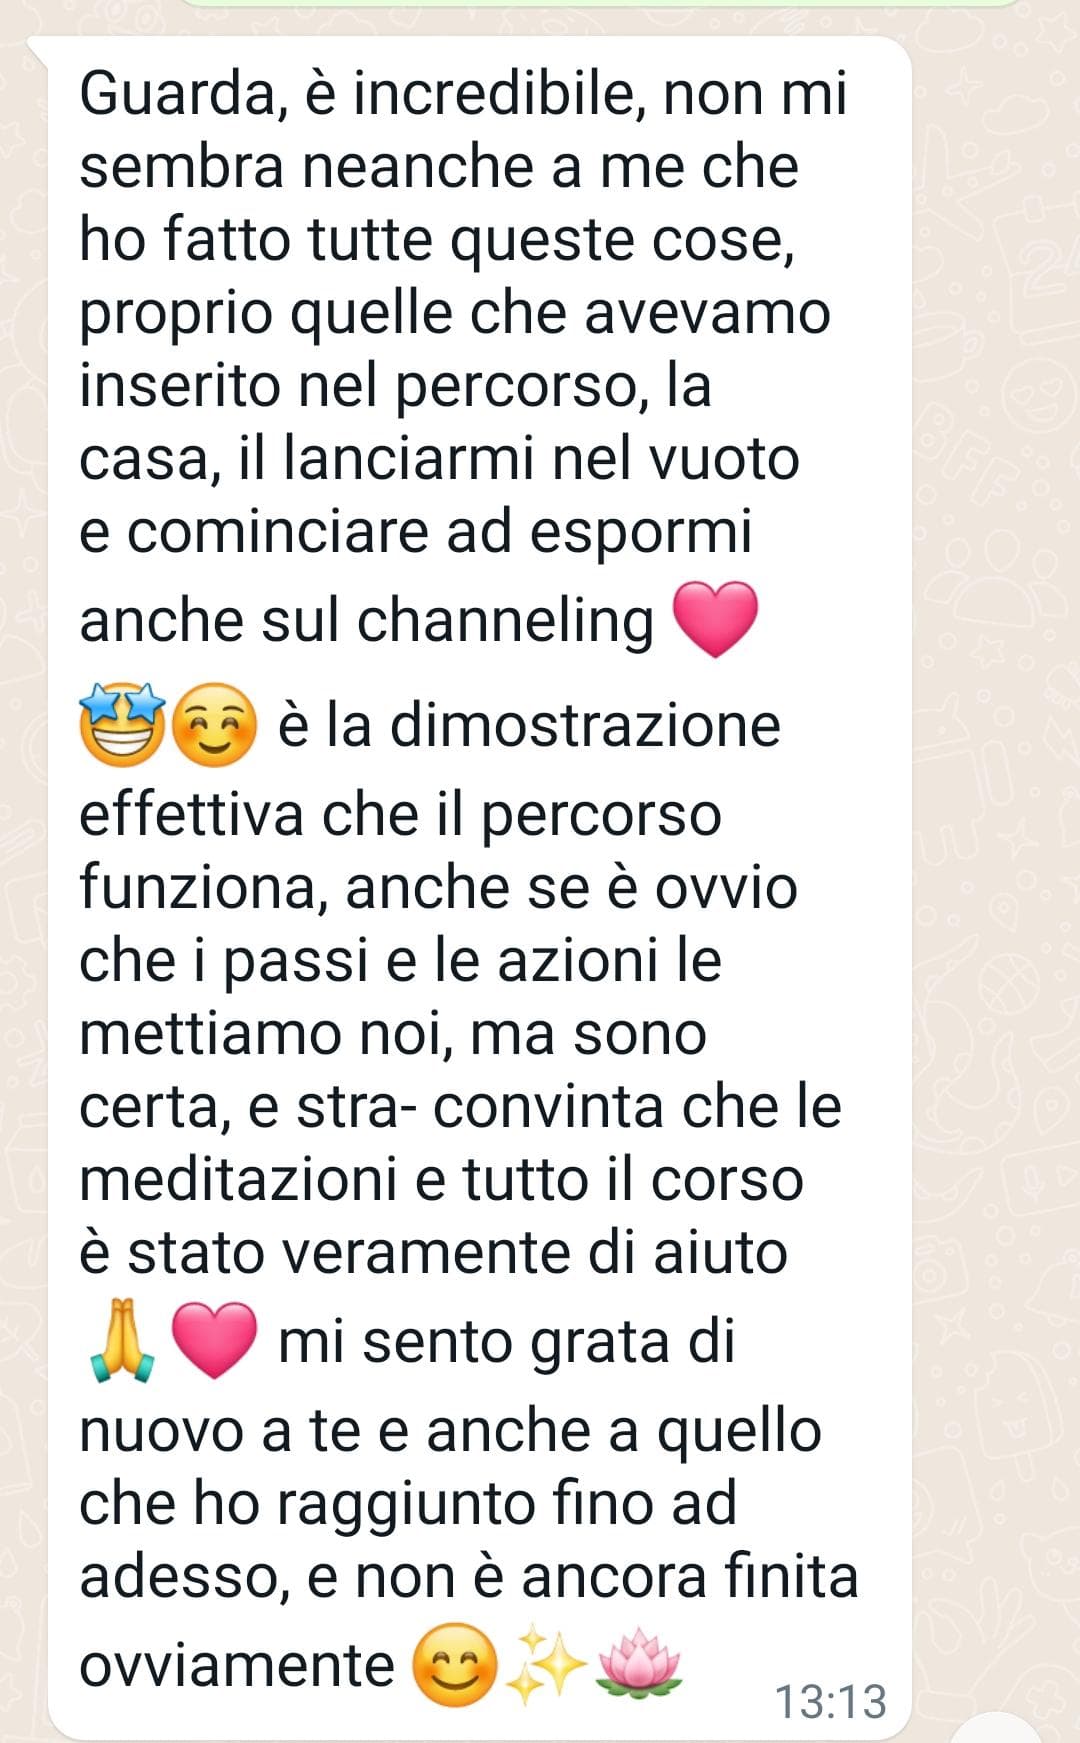Tap the praying hands emoji

pos(122,1340)
